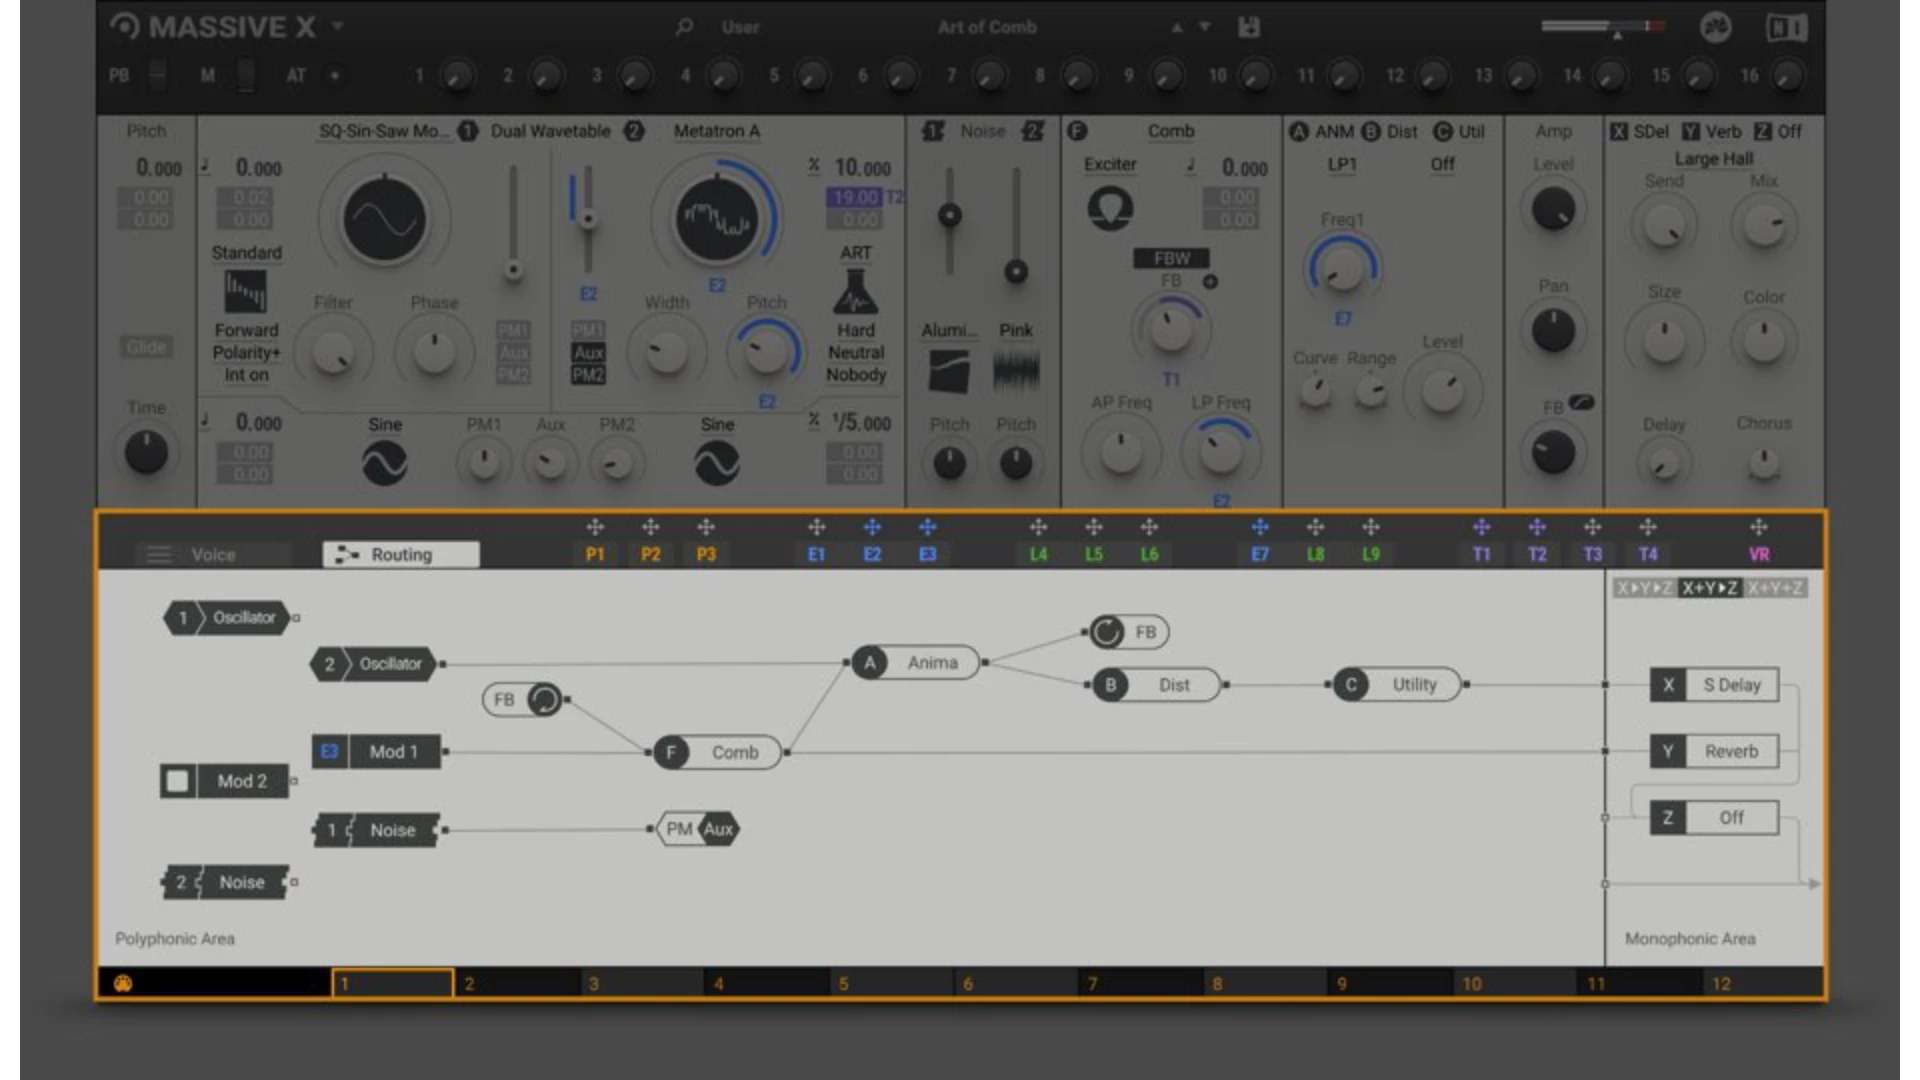Grab the T3 modulation drag handle

[x=1593, y=527]
